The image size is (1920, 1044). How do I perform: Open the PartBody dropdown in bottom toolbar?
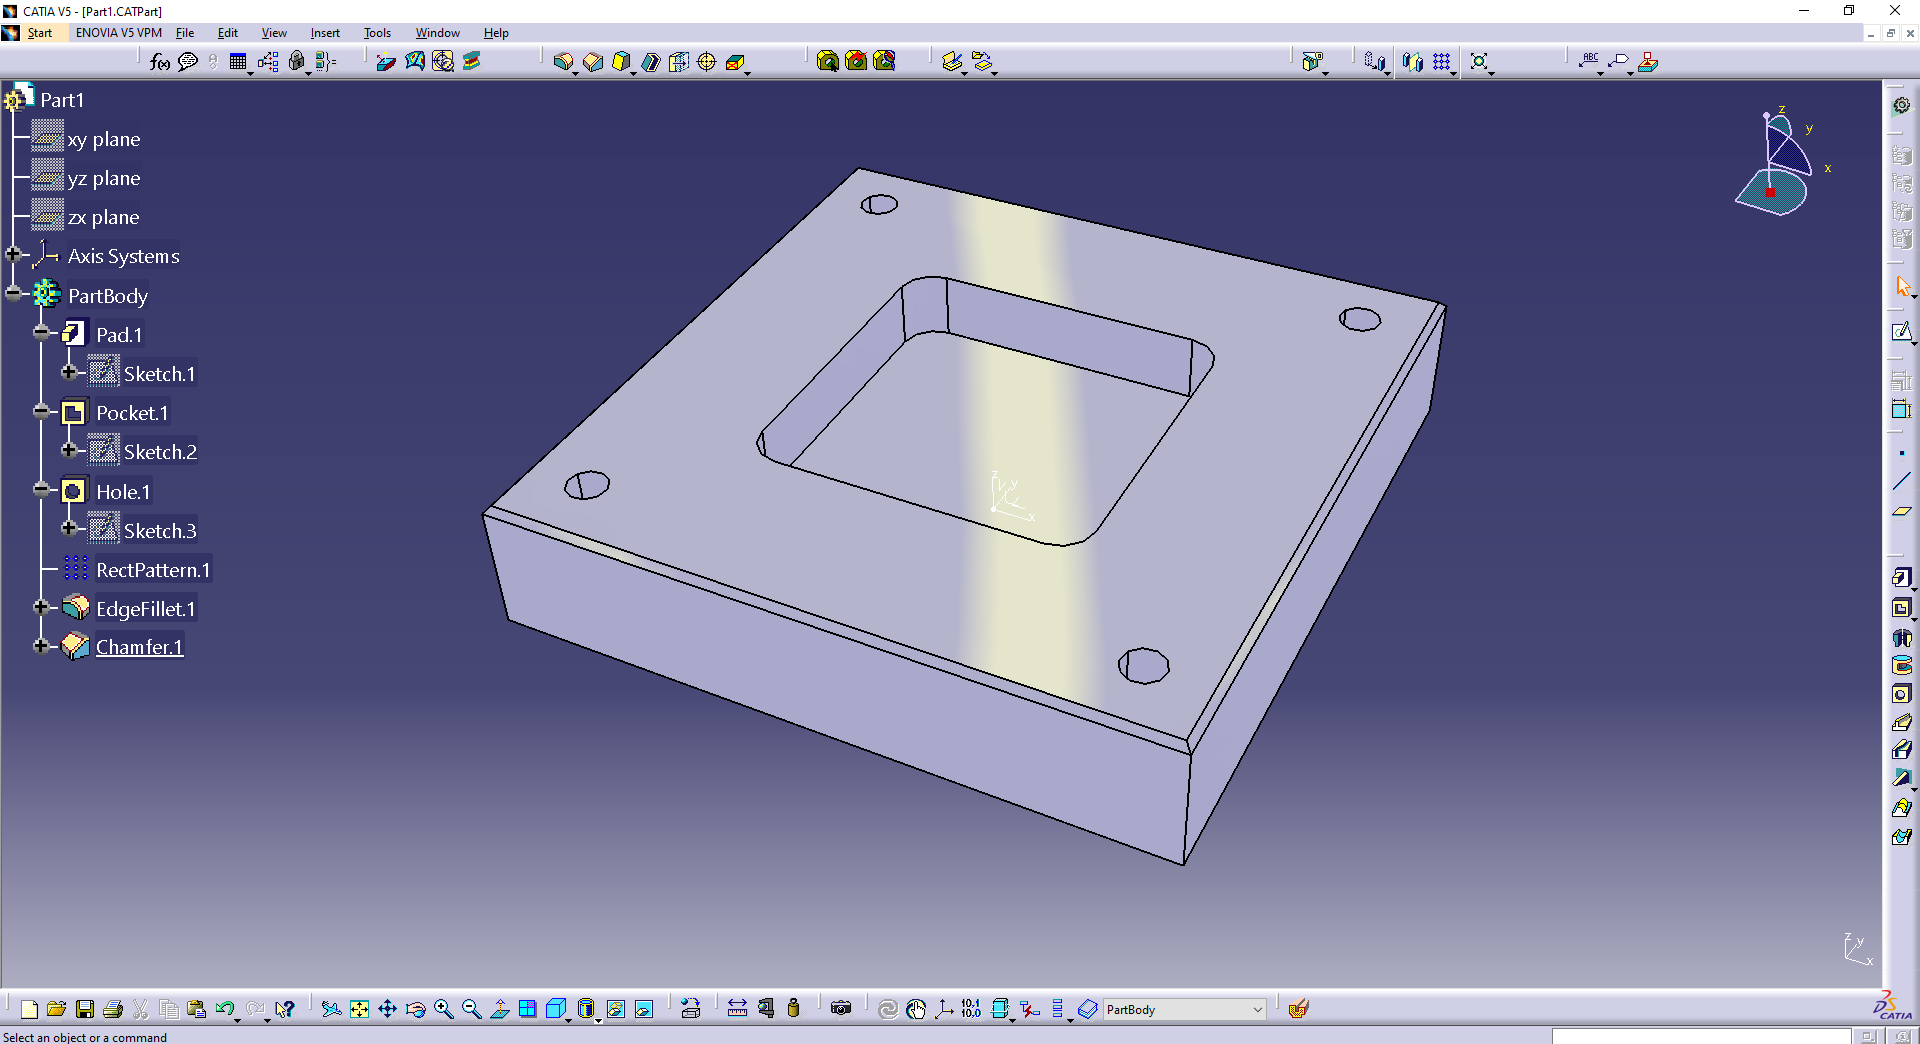(x=1257, y=1010)
